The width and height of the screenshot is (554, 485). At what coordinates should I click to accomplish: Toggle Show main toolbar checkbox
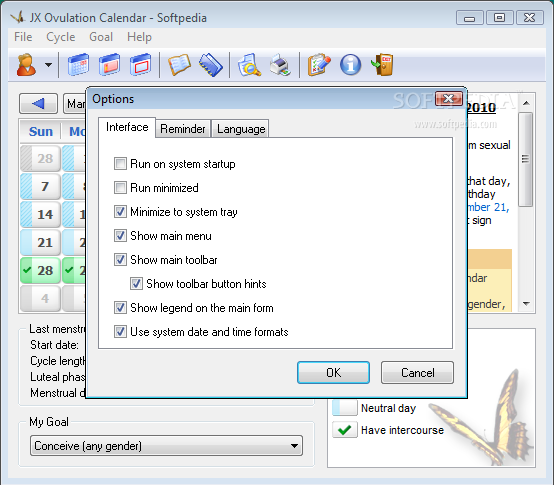120,260
